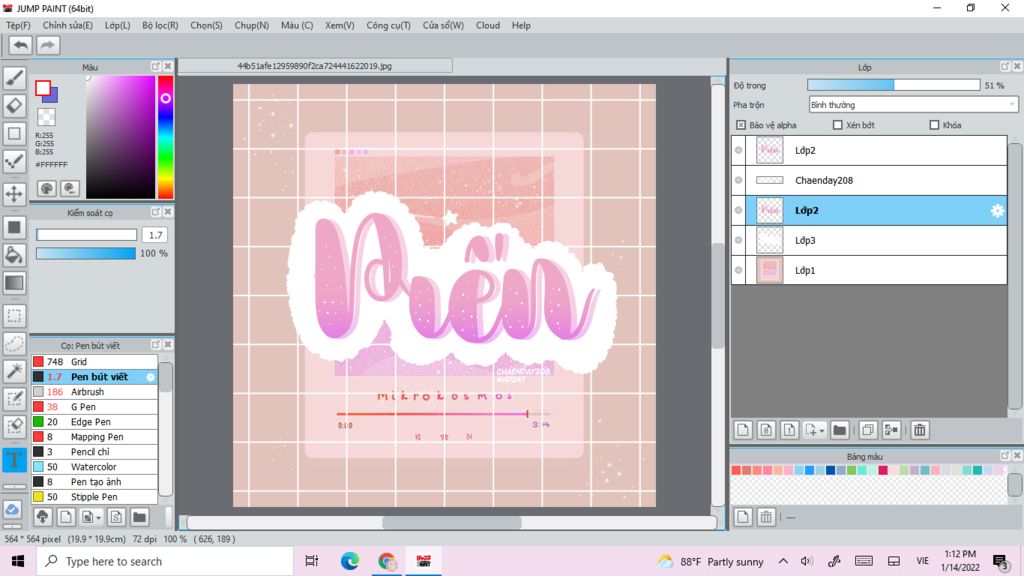Select the Eraser tool
The height and width of the screenshot is (576, 1024).
(x=14, y=105)
